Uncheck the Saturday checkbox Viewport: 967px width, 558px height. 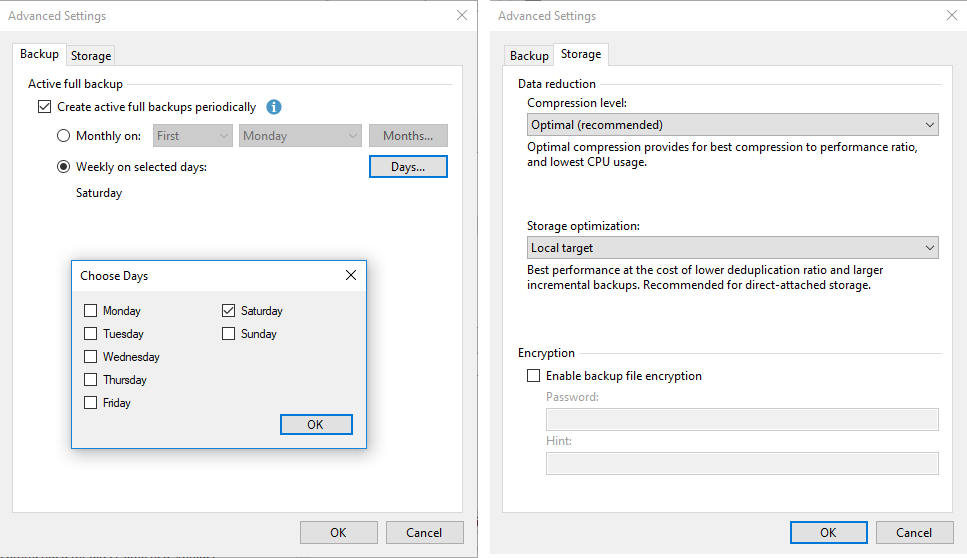coord(229,311)
